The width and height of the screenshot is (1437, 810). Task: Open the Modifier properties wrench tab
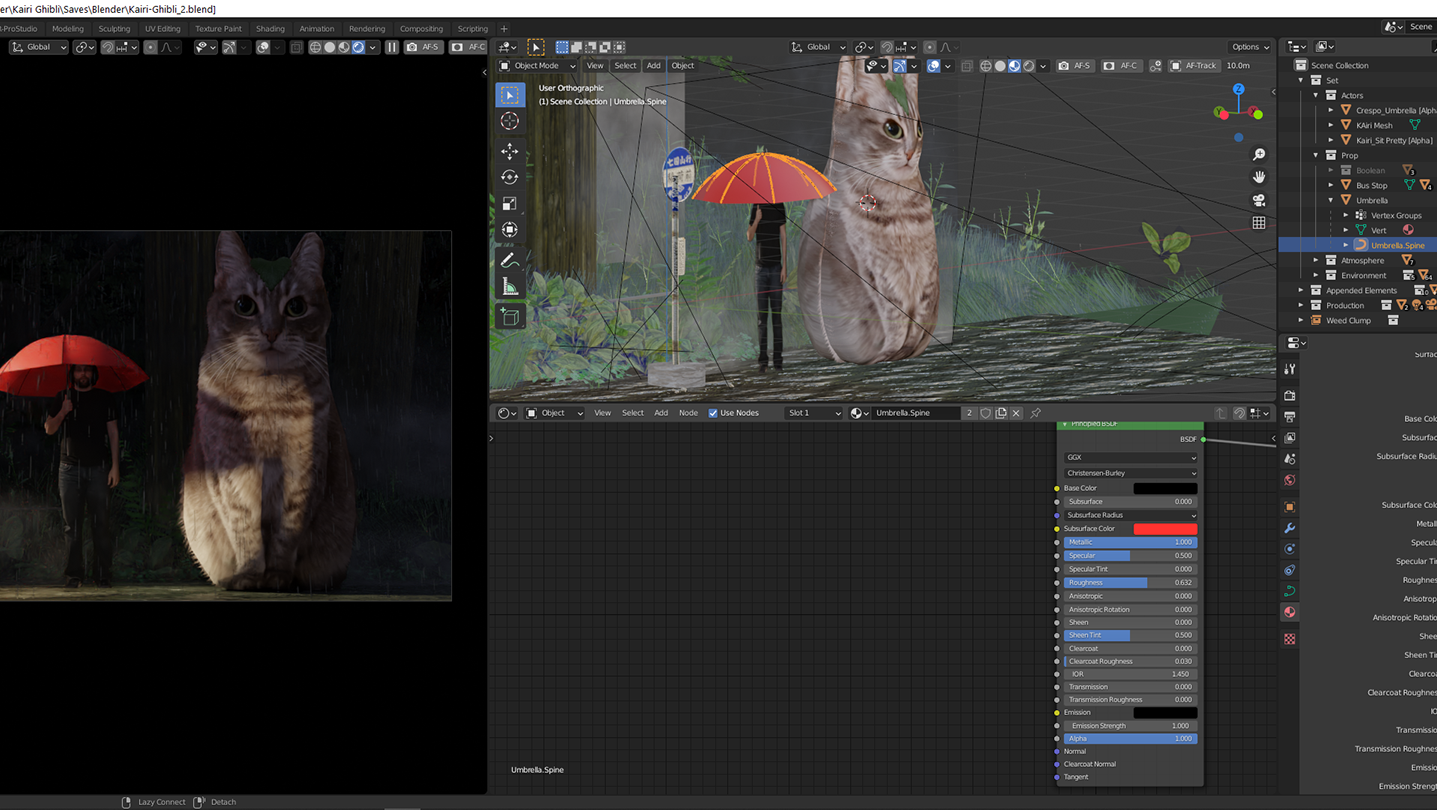(x=1290, y=528)
